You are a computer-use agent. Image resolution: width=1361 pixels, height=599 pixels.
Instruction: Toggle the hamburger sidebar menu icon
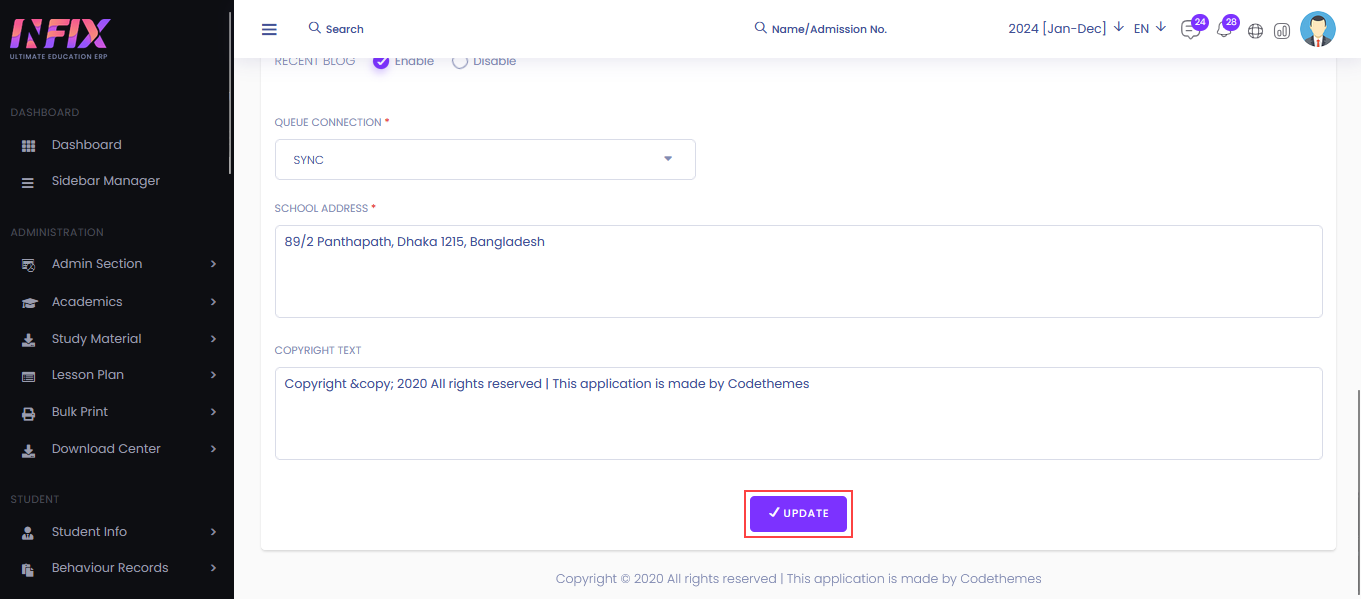tap(269, 29)
